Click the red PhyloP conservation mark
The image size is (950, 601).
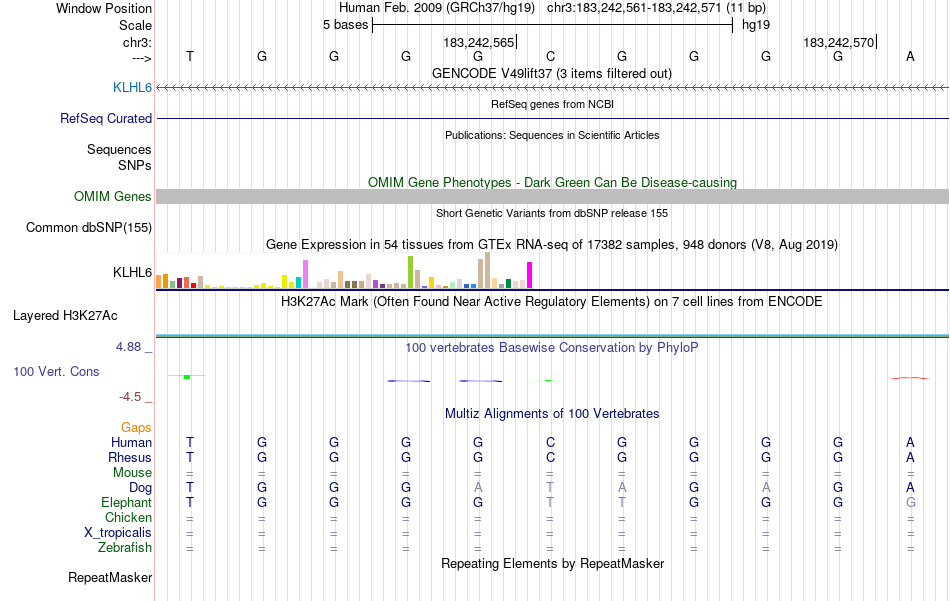909,378
